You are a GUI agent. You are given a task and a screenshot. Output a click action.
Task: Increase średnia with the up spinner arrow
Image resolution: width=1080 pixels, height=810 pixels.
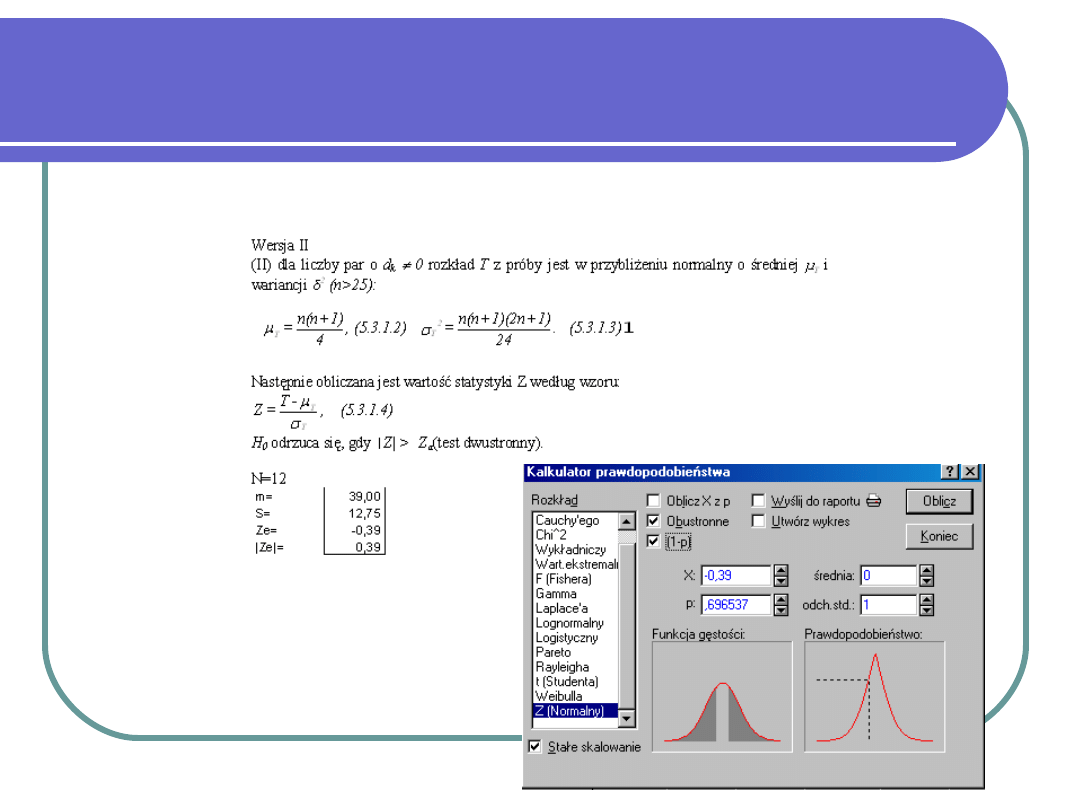(926, 570)
